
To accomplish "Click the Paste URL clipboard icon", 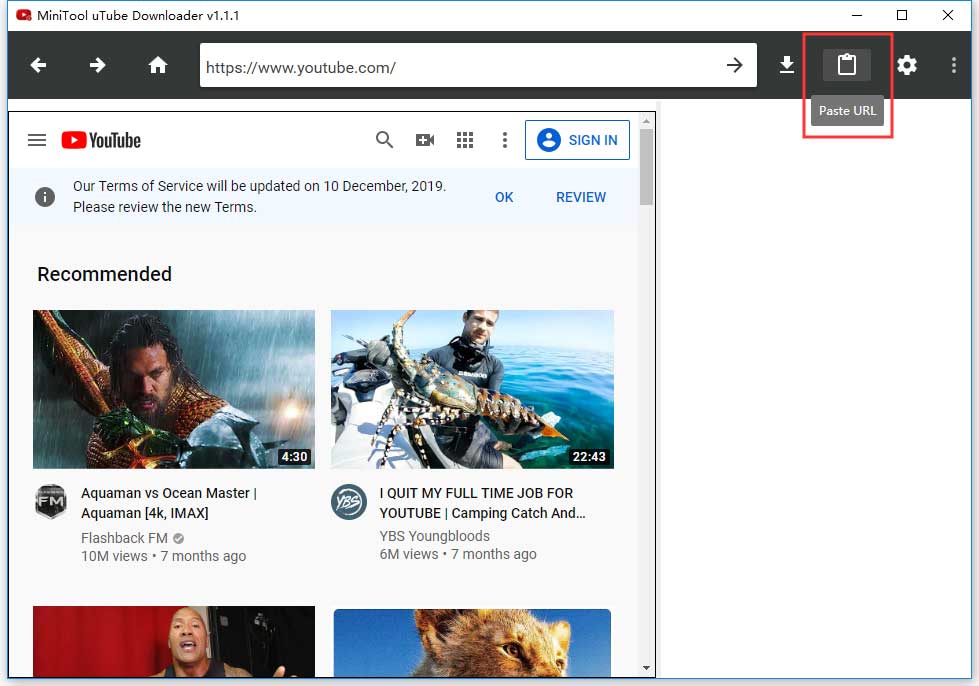I will (x=847, y=64).
